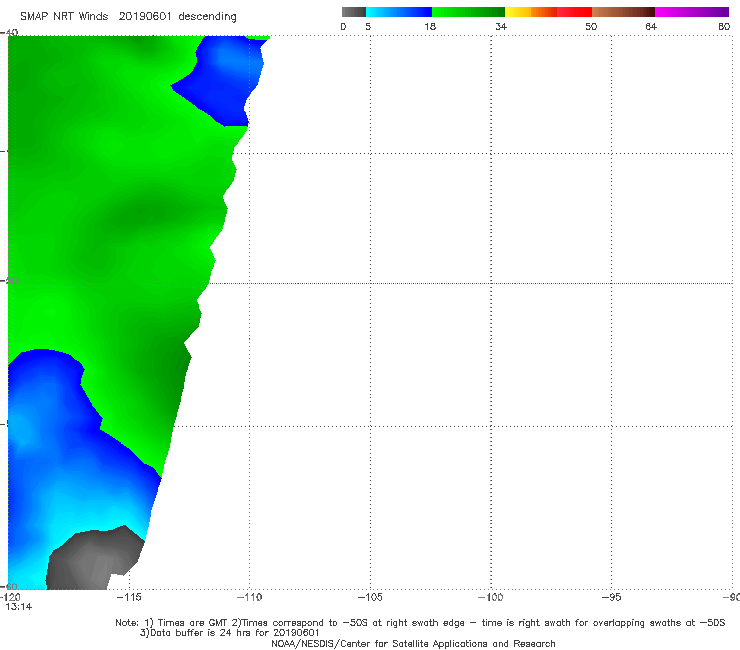Click the colorbar label '50'
The height and width of the screenshot is (650, 740).
pyautogui.click(x=591, y=27)
